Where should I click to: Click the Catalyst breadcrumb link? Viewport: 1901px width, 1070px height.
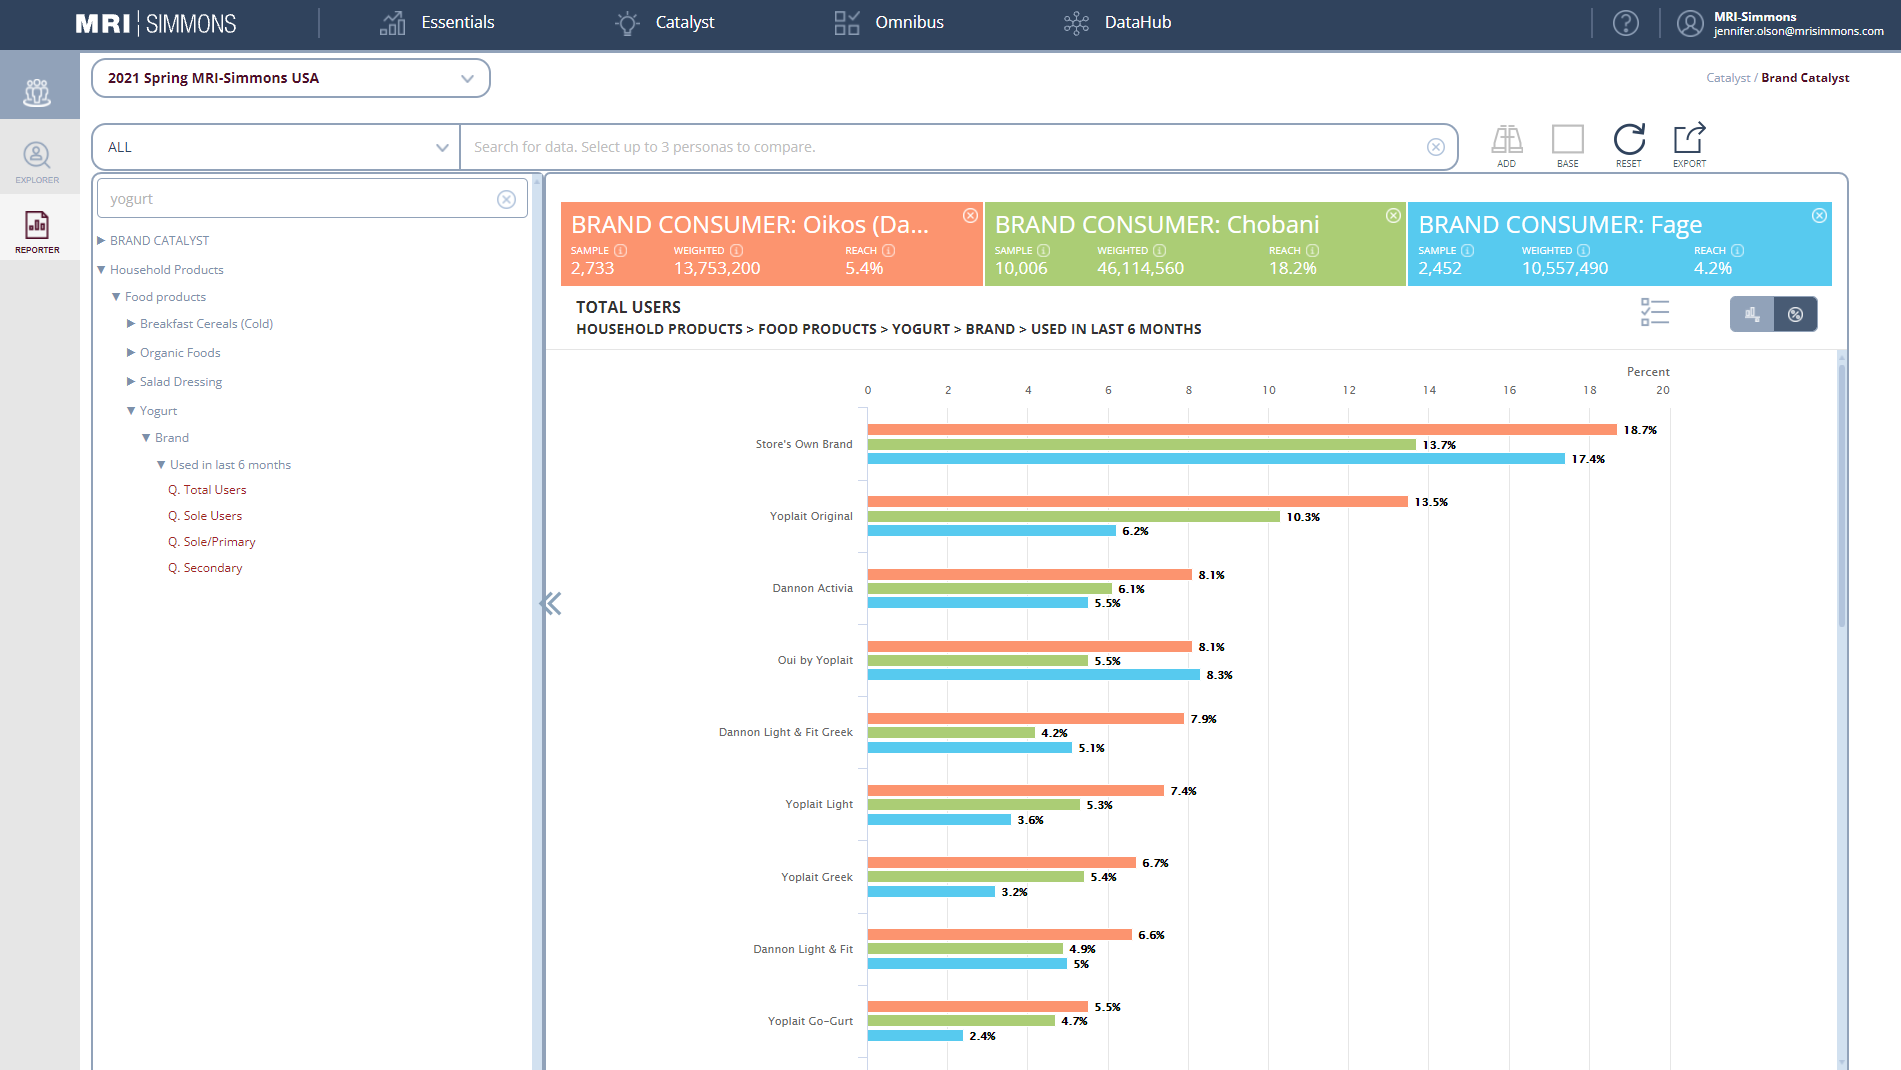coord(1728,78)
